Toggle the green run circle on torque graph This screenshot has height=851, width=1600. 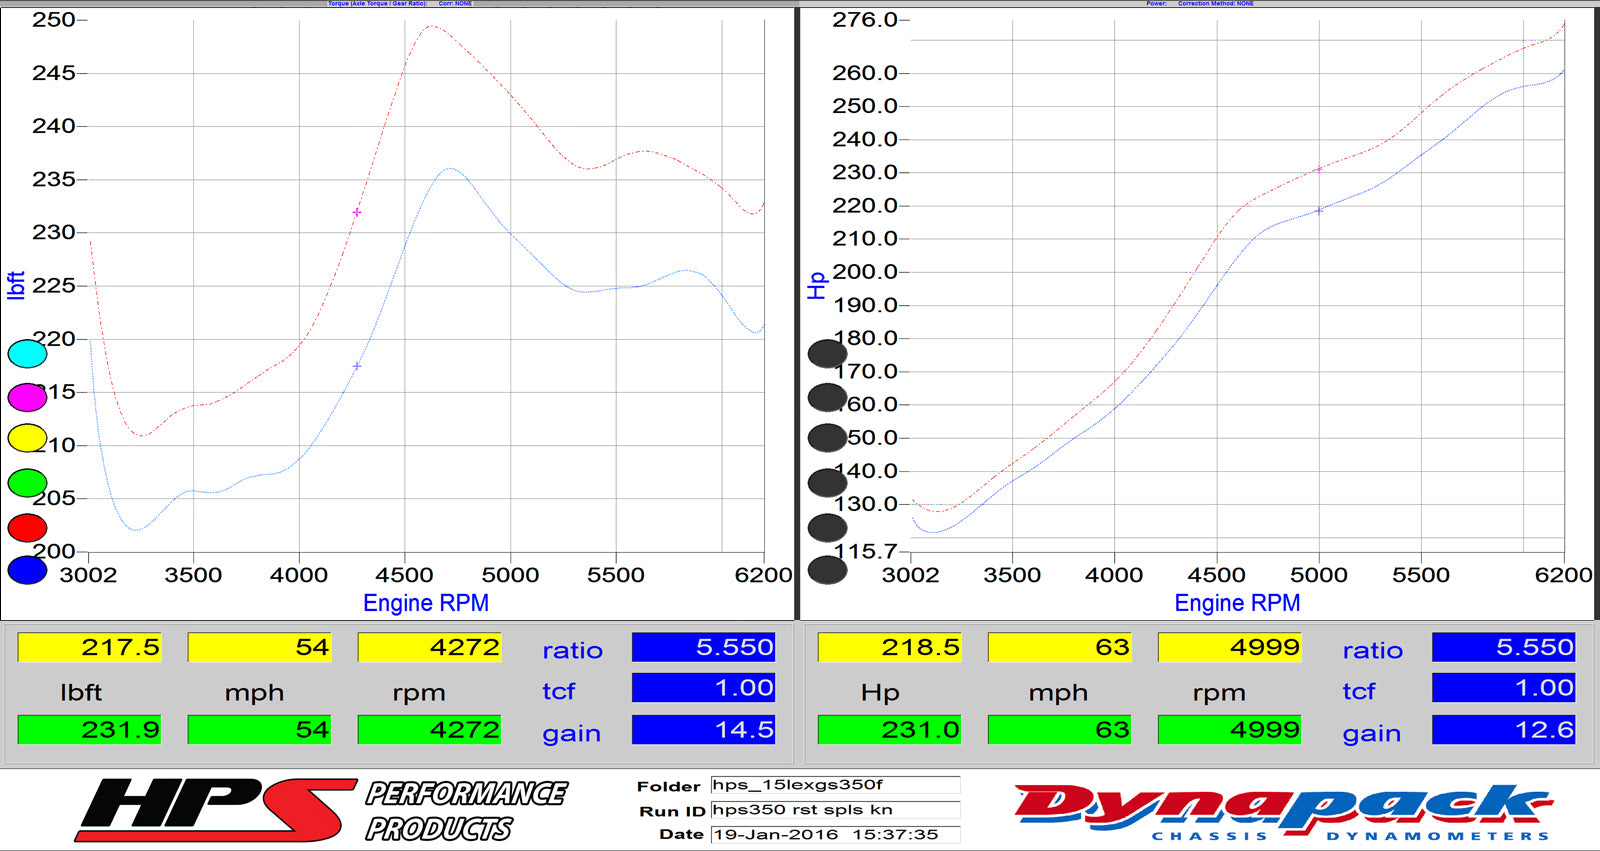[x=27, y=483]
